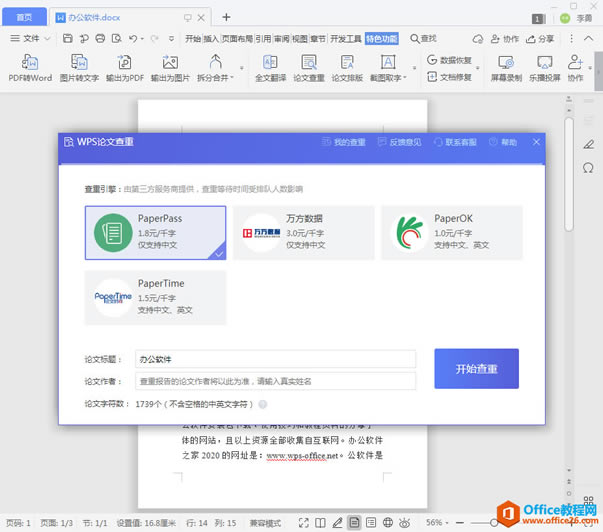Click the fullscreen icon in status bar

pyautogui.click(x=304, y=522)
